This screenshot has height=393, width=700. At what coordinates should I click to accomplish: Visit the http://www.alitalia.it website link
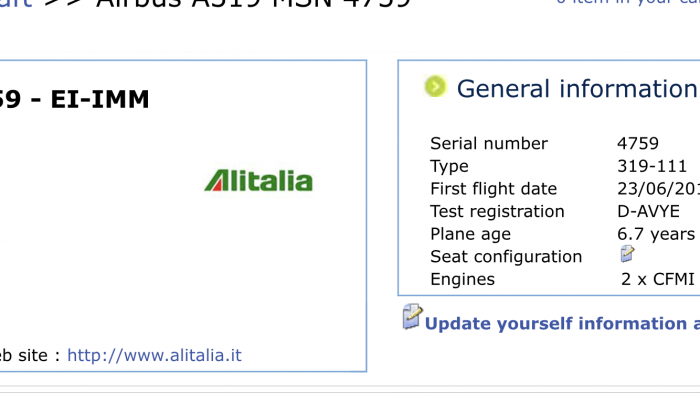154,355
